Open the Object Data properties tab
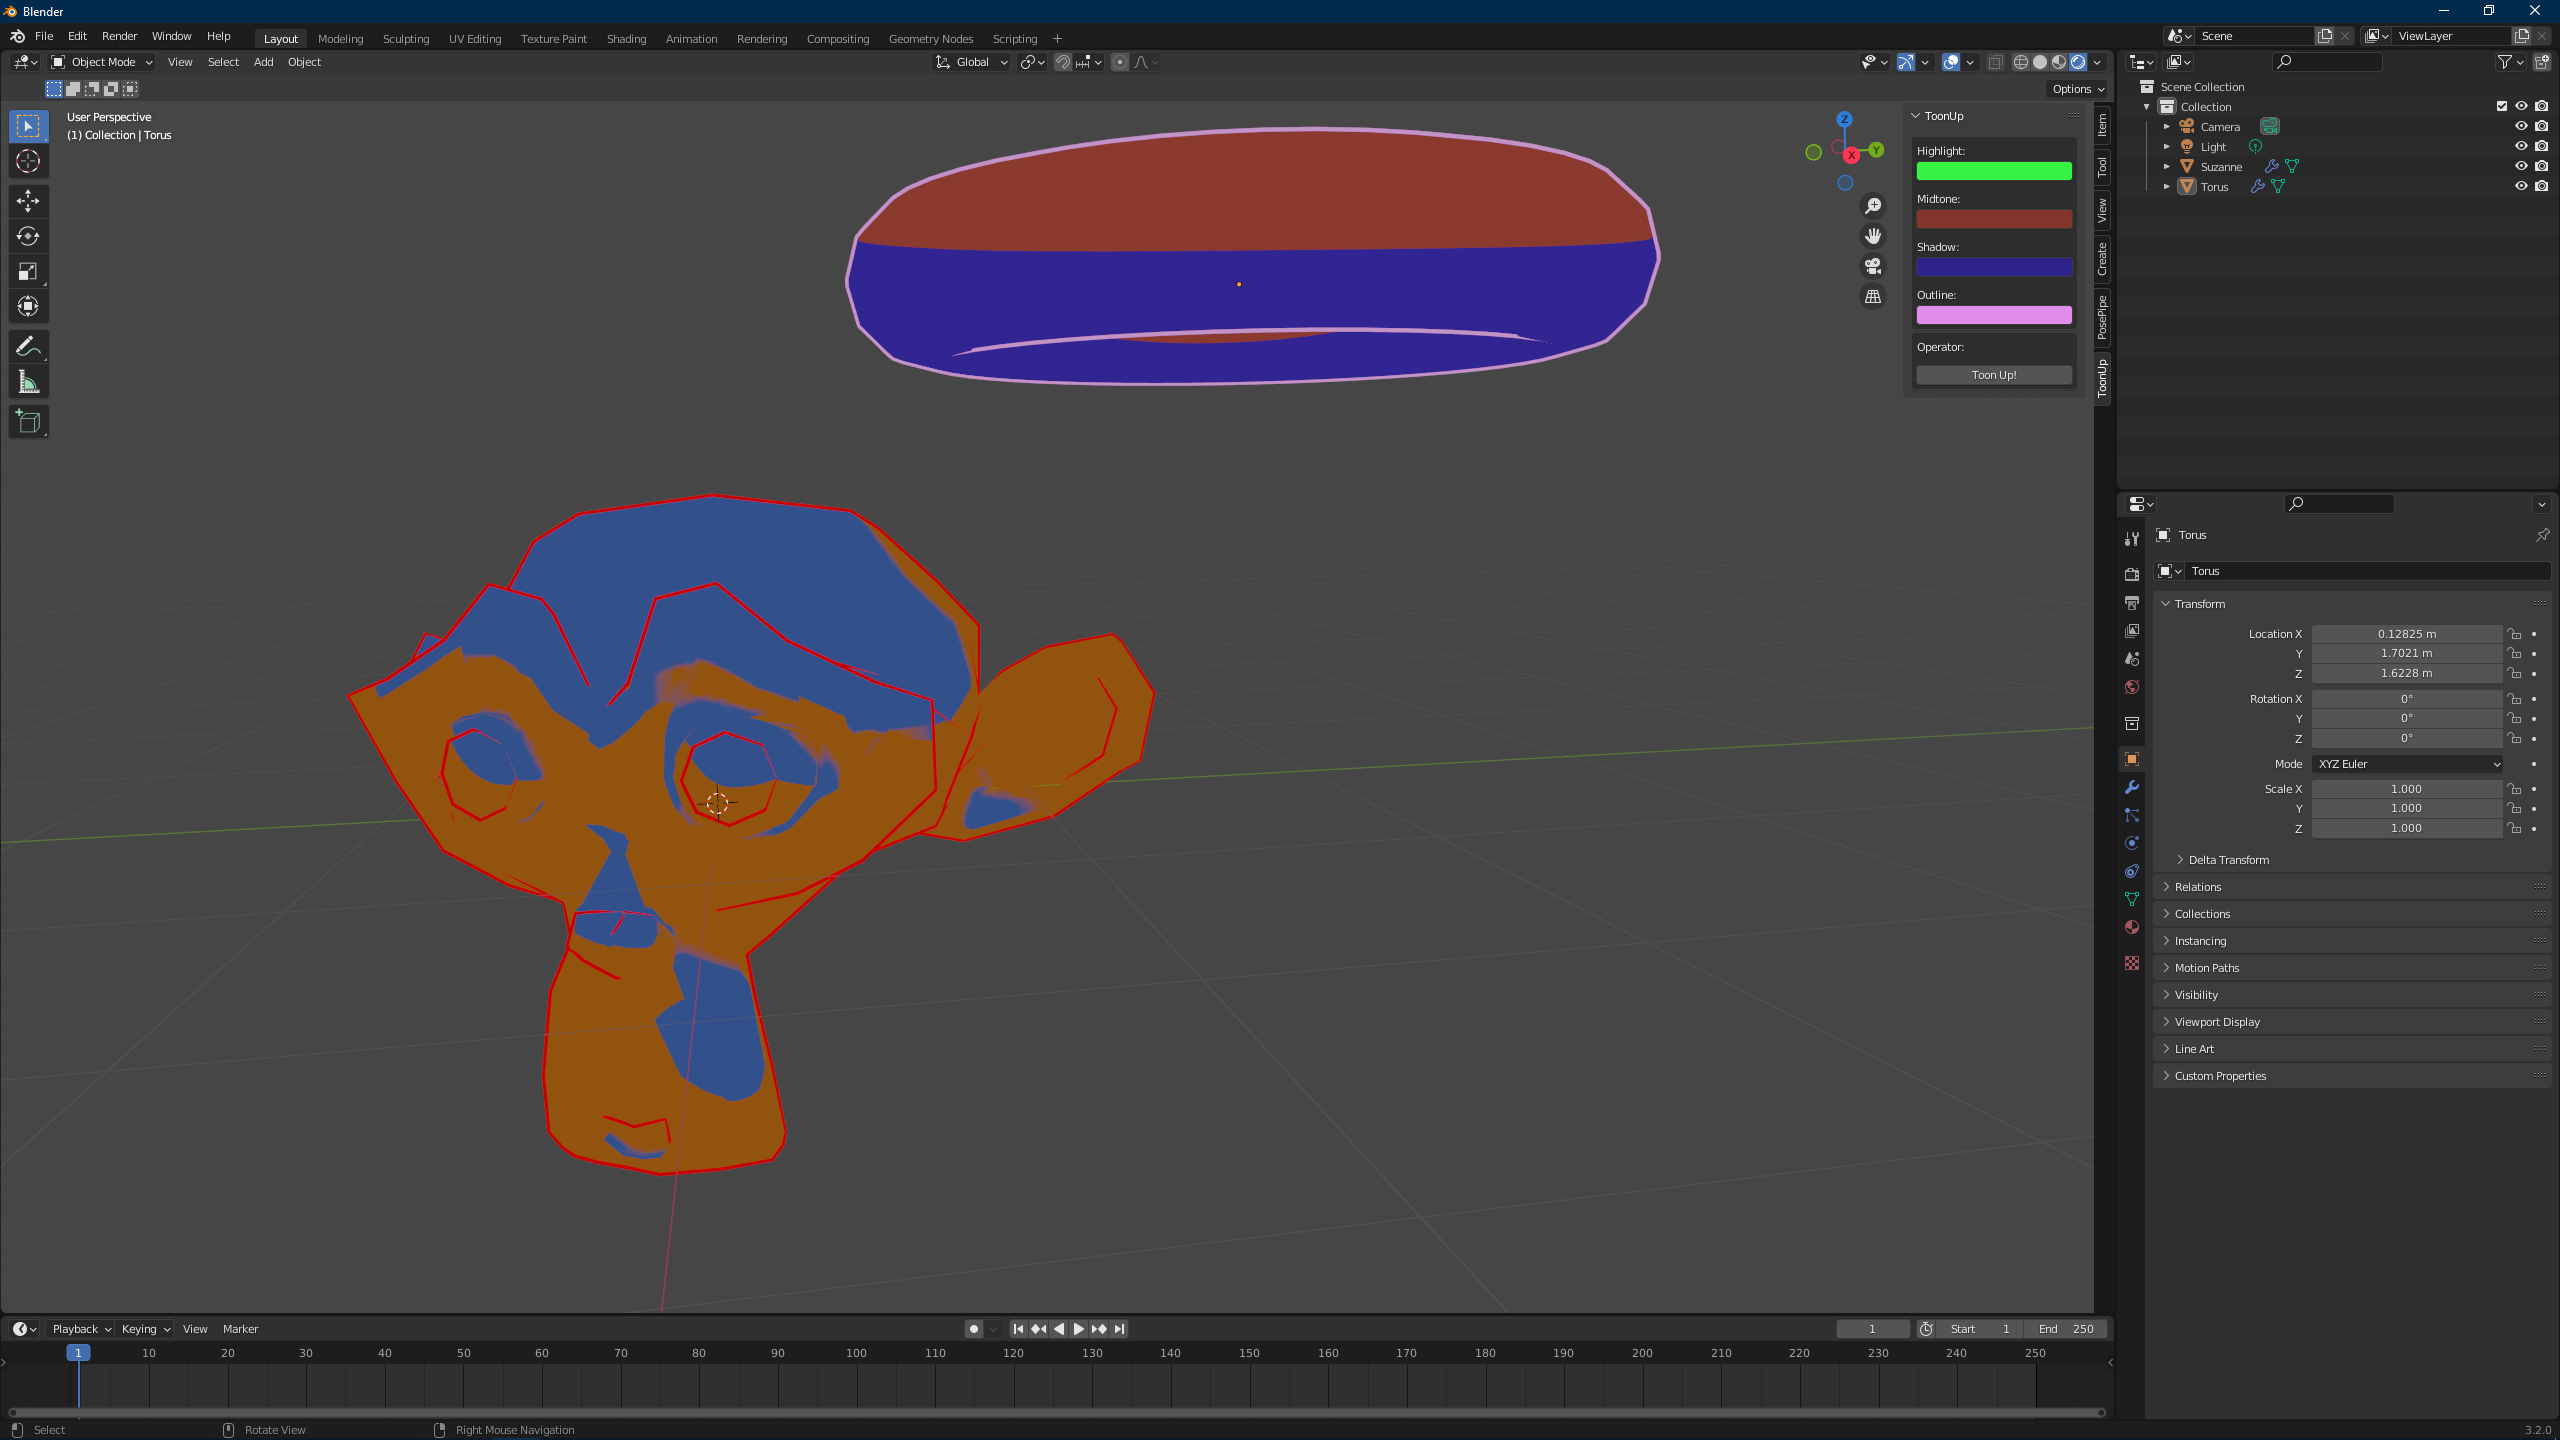 2132,899
